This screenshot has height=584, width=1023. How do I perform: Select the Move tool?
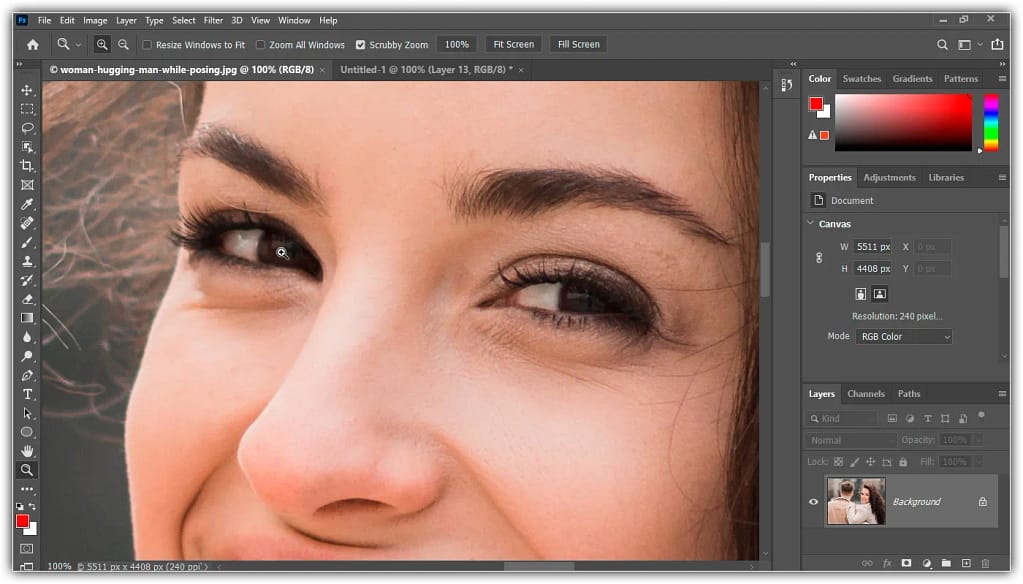click(x=27, y=90)
